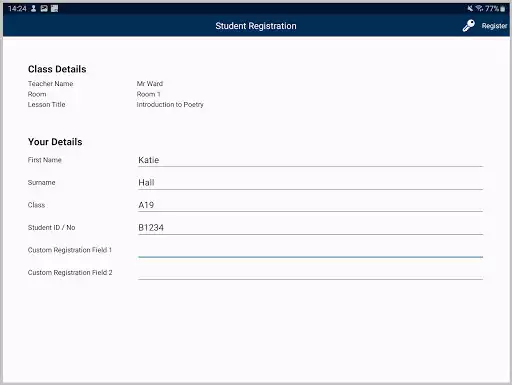Click the First Name field containing Katie
The image size is (512, 385).
click(310, 160)
